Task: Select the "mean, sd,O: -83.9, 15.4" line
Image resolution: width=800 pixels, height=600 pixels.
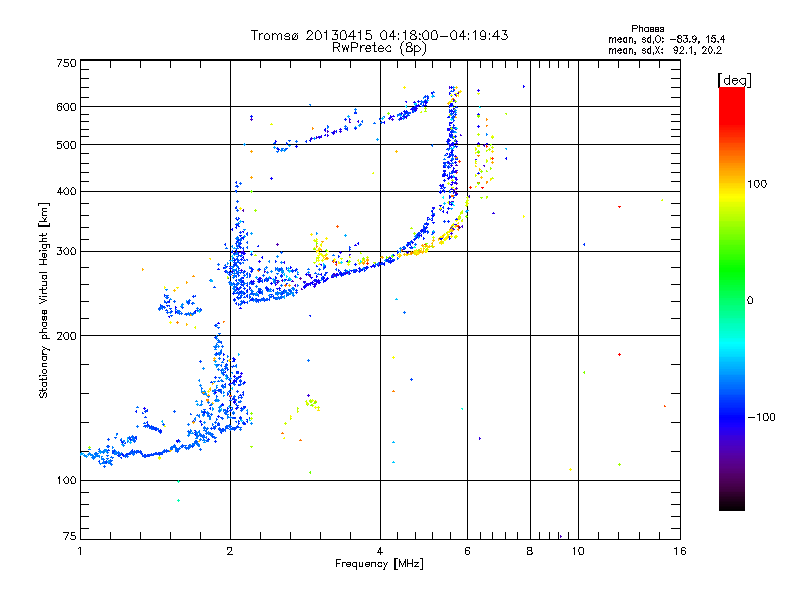Action: click(x=666, y=39)
